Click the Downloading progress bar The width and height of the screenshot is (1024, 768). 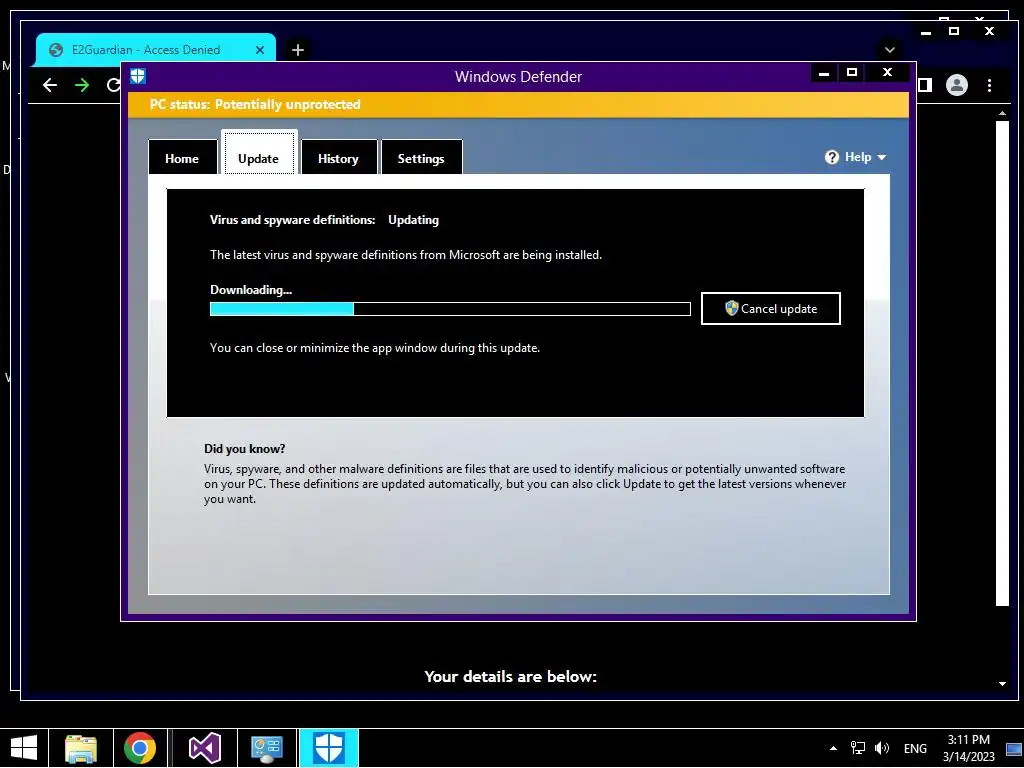[450, 309]
